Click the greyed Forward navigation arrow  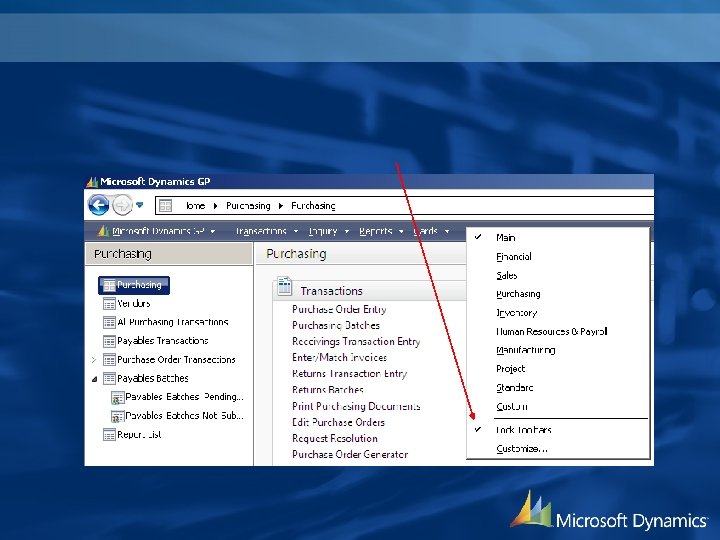122,205
